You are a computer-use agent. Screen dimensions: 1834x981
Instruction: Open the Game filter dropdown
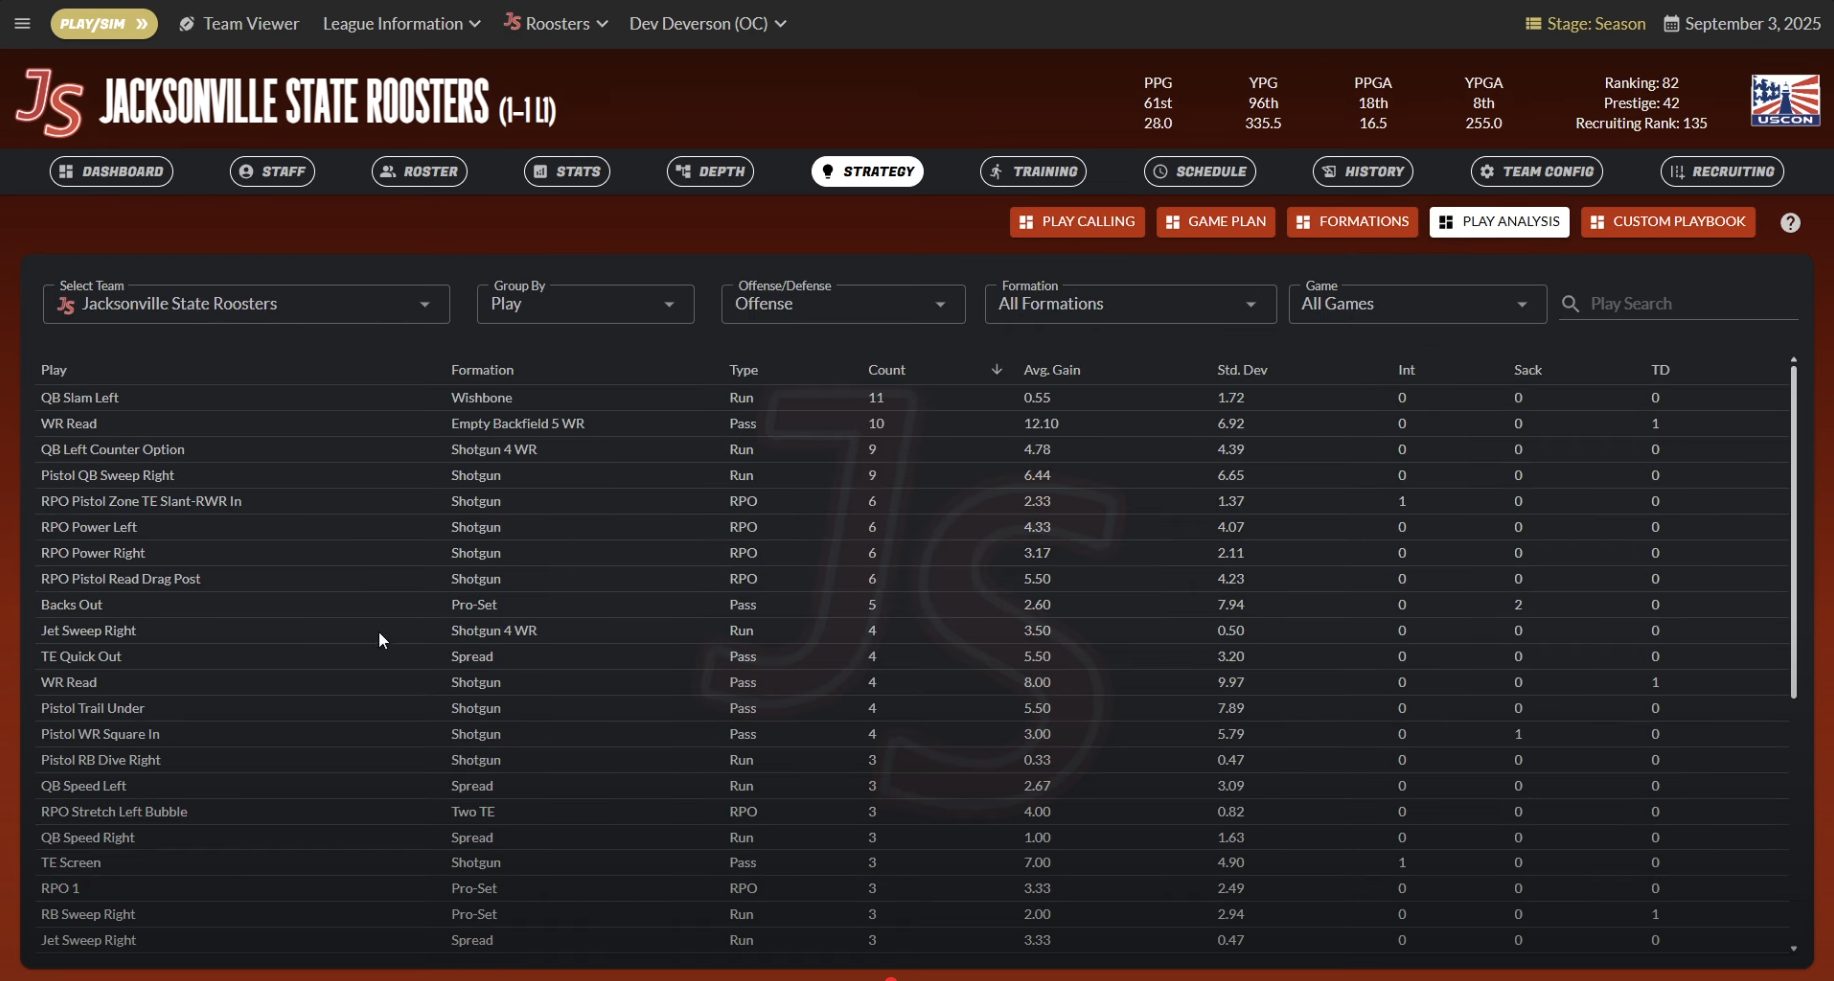point(1417,304)
